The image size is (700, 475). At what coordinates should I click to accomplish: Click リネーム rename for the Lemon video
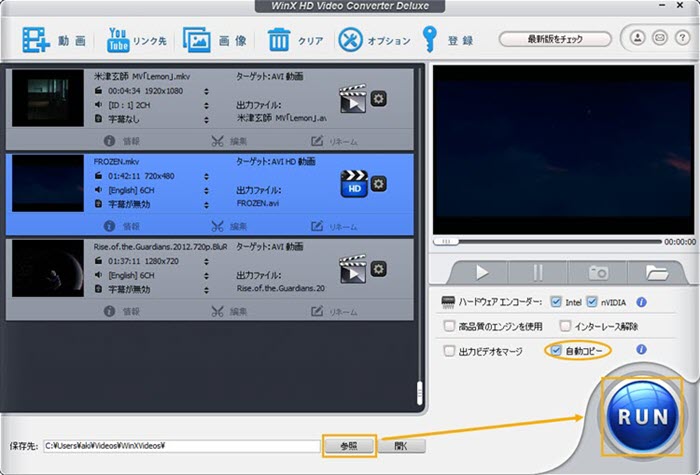tap(334, 141)
